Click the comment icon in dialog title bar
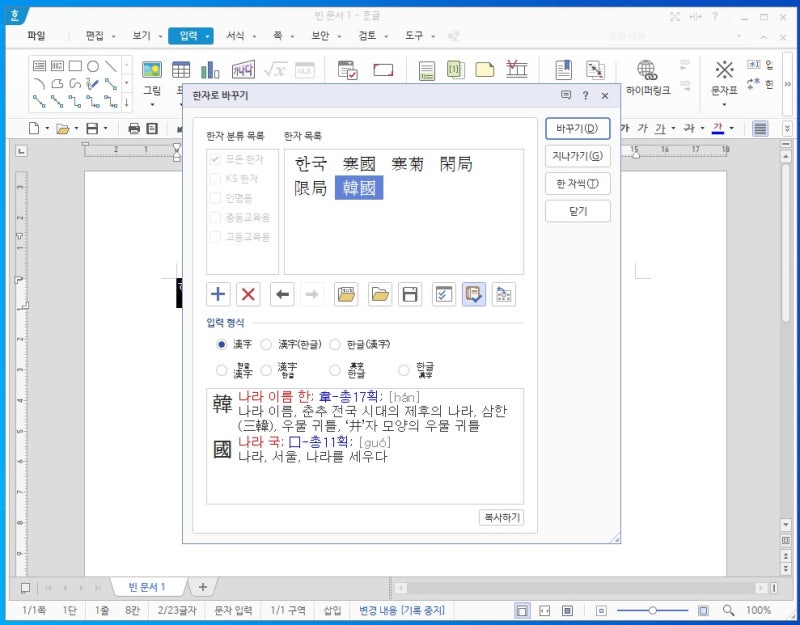This screenshot has width=800, height=625. 566,95
